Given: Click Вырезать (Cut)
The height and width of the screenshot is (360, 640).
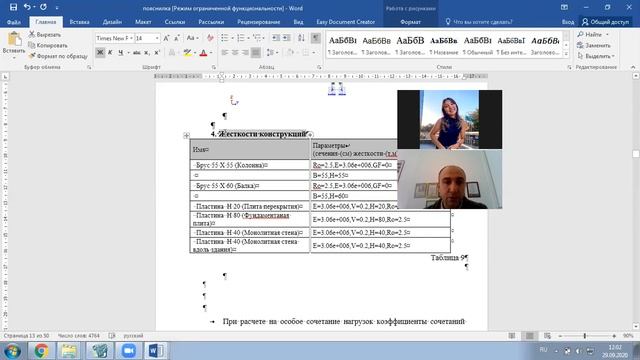Looking at the screenshot, I should pyautogui.click(x=44, y=35).
